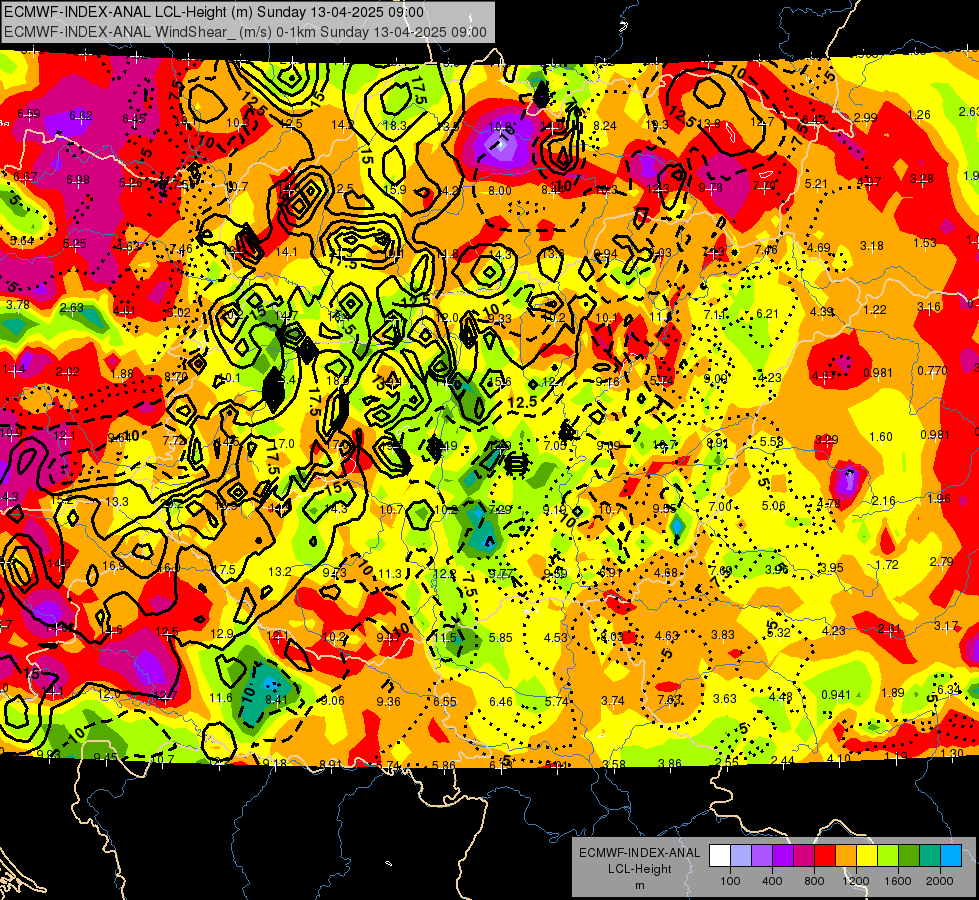Click the '8.24' wind shear value
This screenshot has height=900, width=979.
[x=604, y=126]
